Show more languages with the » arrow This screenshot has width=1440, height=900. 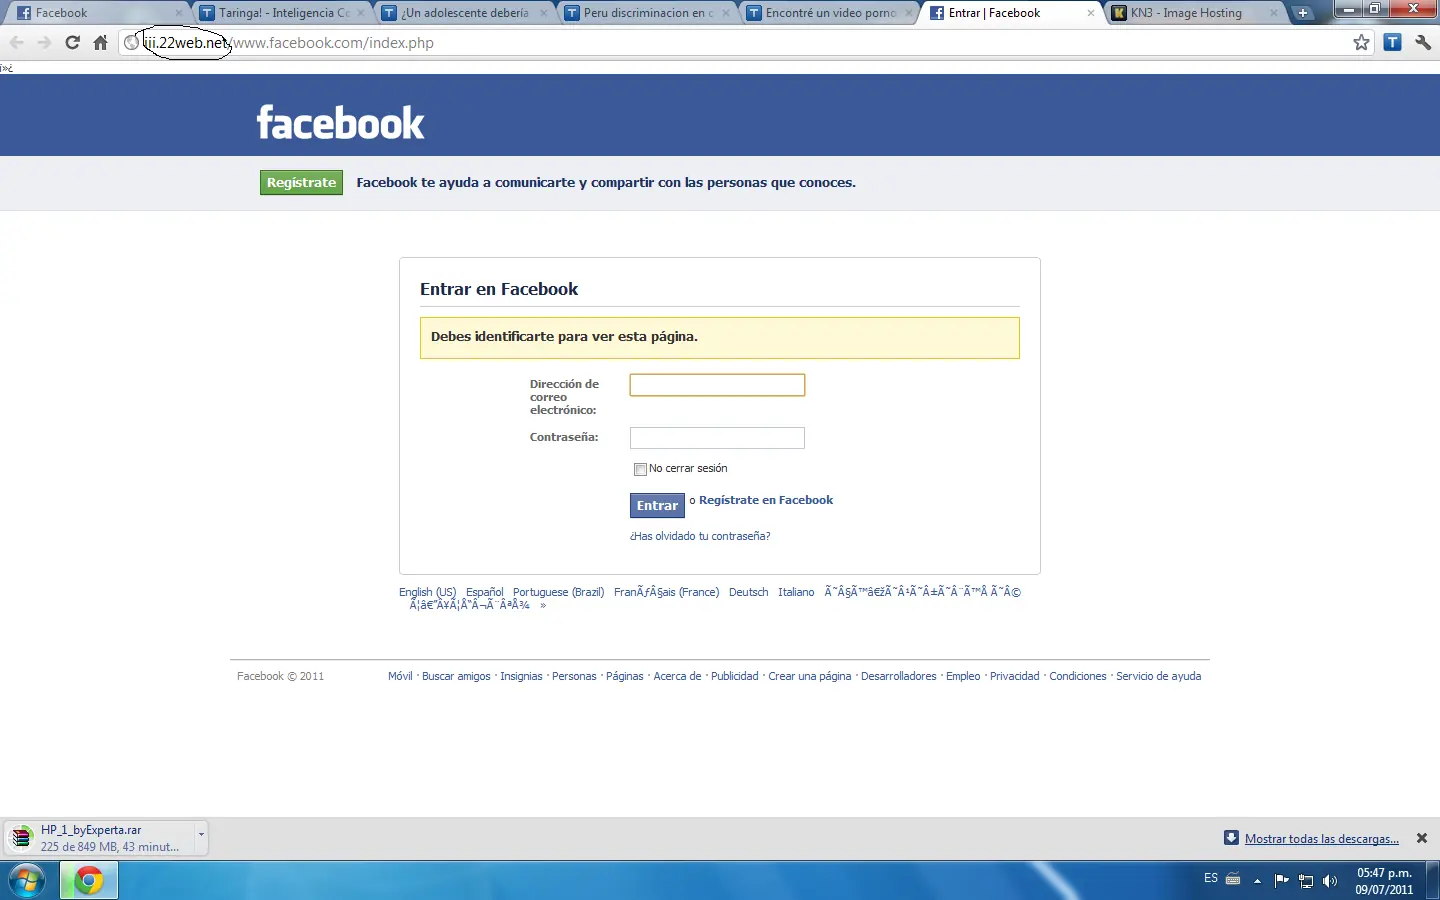(x=543, y=605)
